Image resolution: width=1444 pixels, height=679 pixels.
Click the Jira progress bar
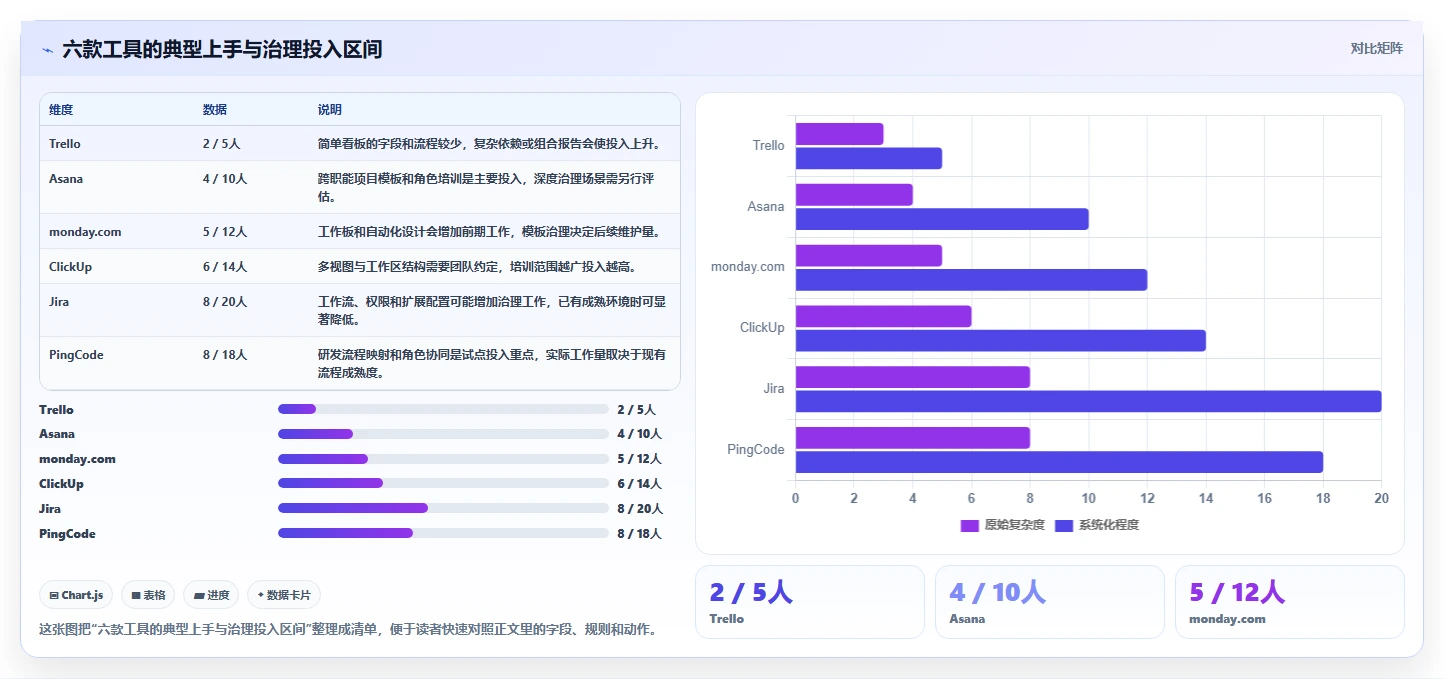tap(443, 508)
